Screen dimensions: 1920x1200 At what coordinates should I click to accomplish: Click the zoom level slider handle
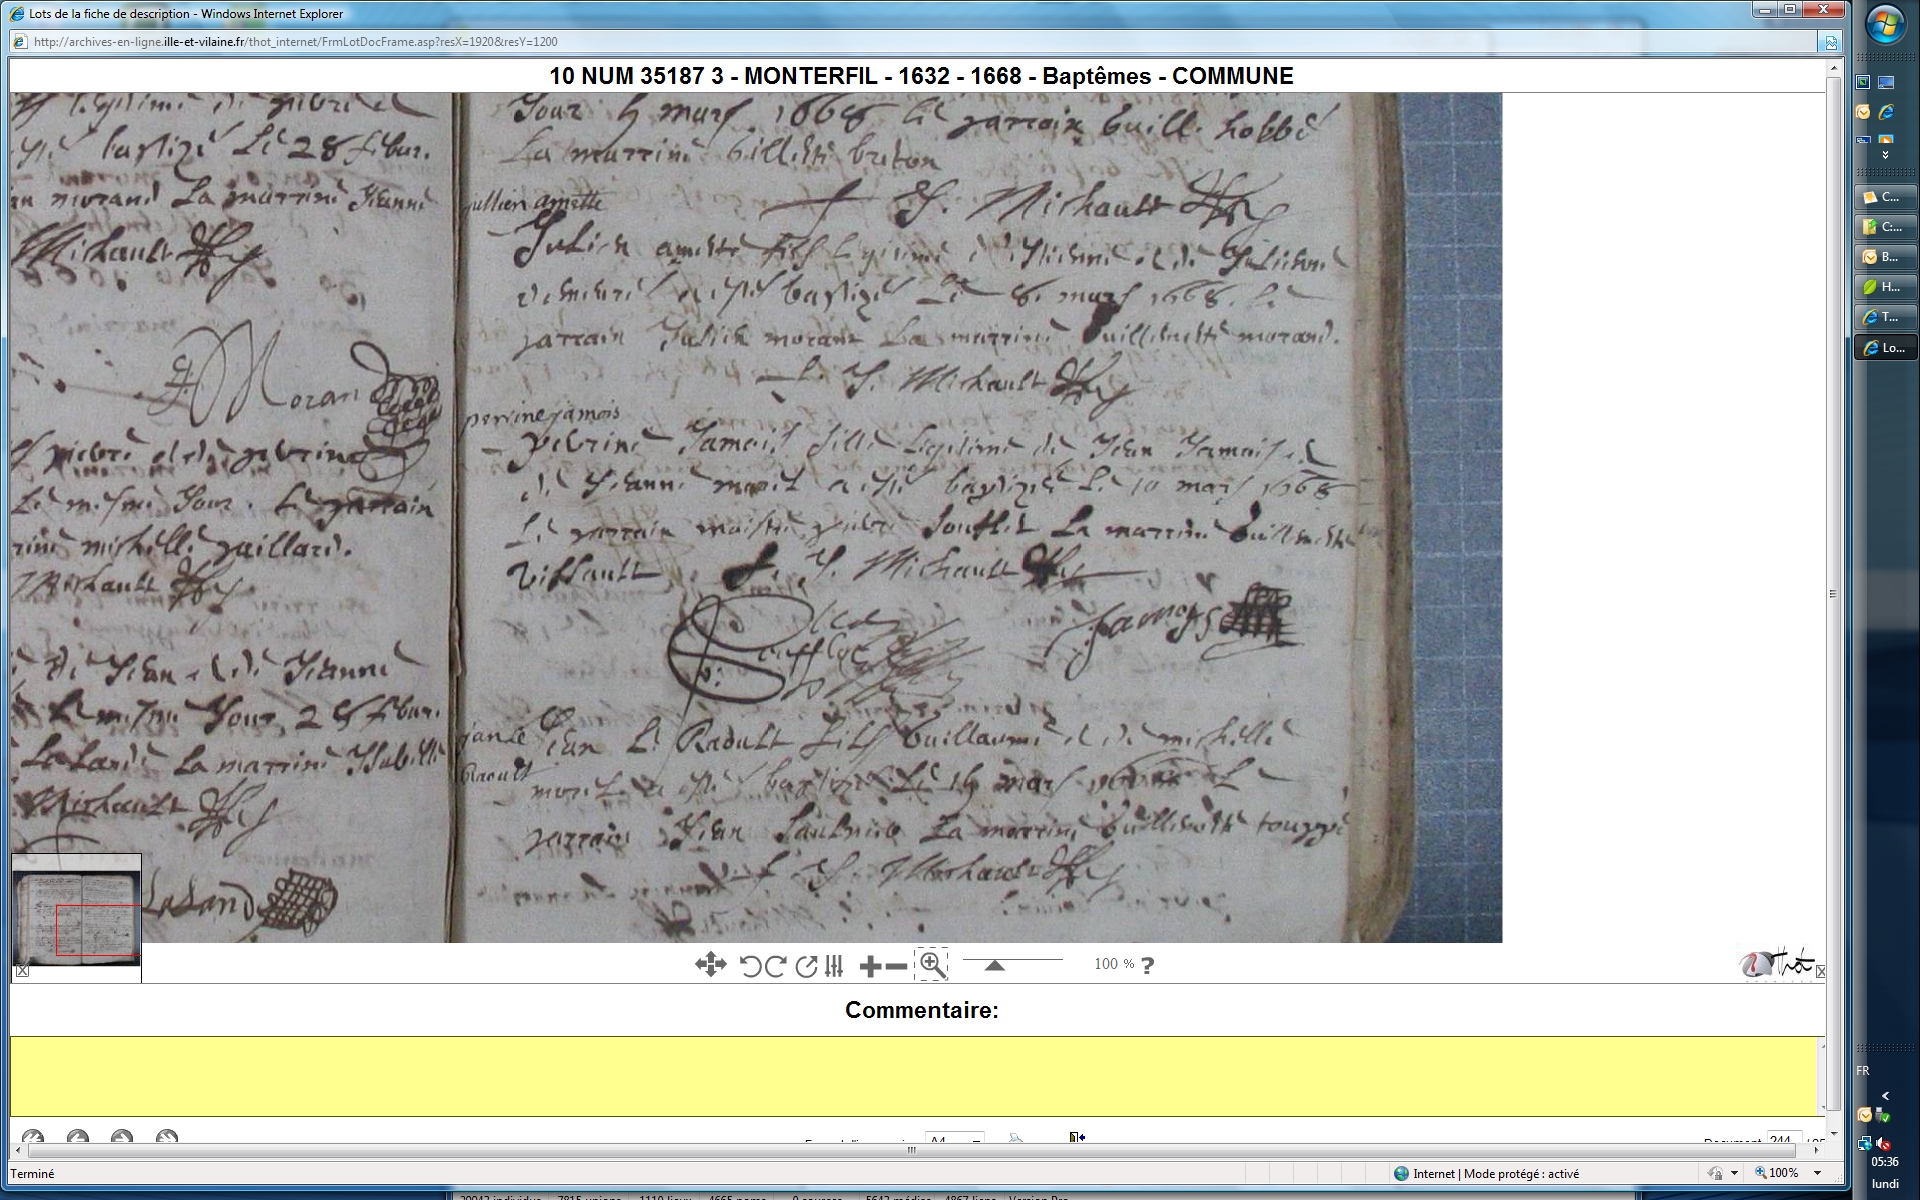[994, 965]
